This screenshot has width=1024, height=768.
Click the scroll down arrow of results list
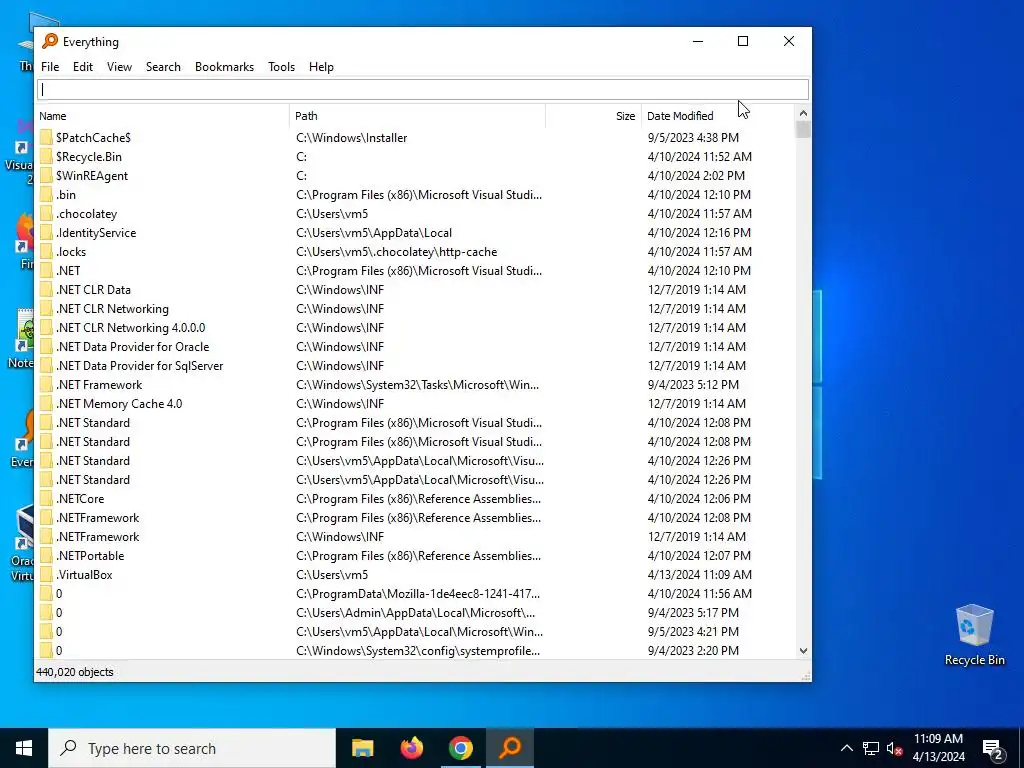pos(803,650)
